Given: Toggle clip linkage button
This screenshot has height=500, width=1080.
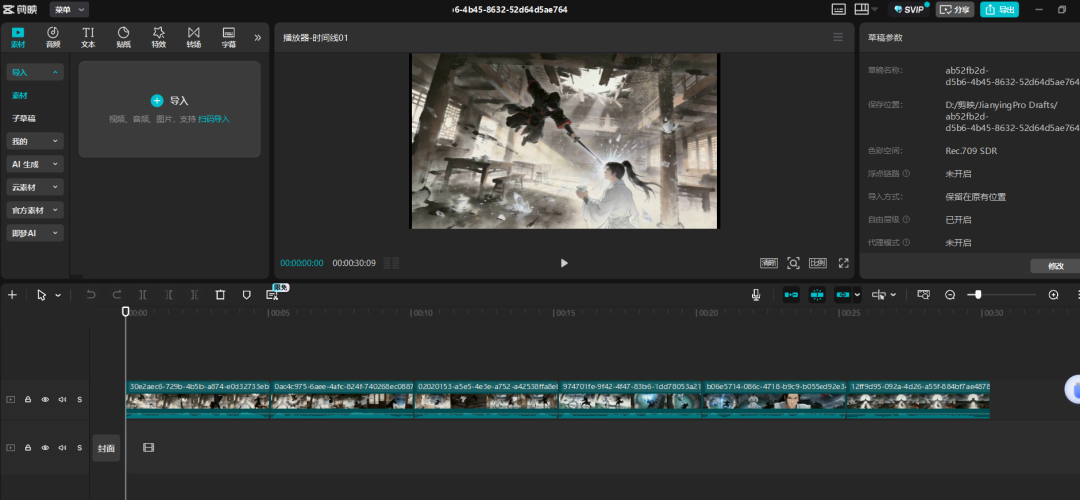Looking at the screenshot, I should click(843, 295).
